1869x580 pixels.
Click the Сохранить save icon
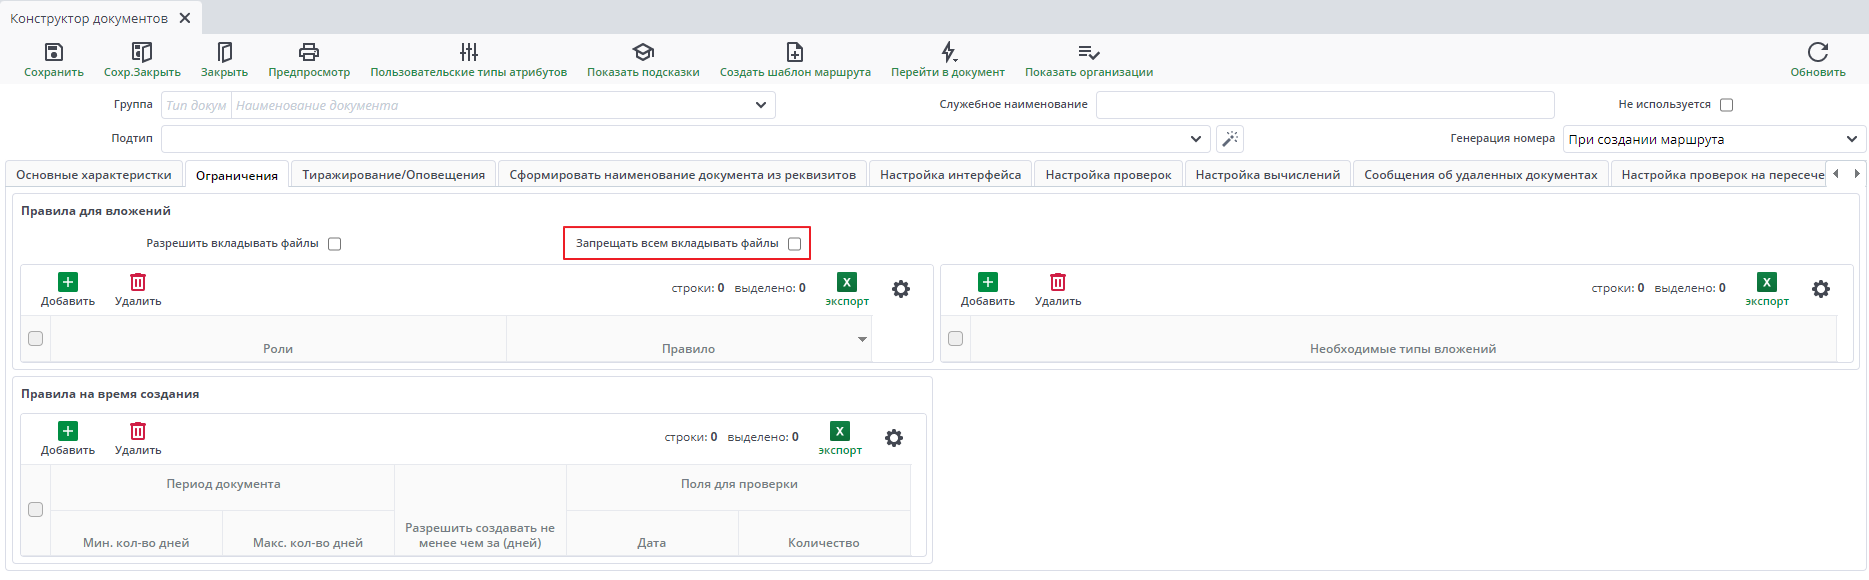pyautogui.click(x=54, y=52)
